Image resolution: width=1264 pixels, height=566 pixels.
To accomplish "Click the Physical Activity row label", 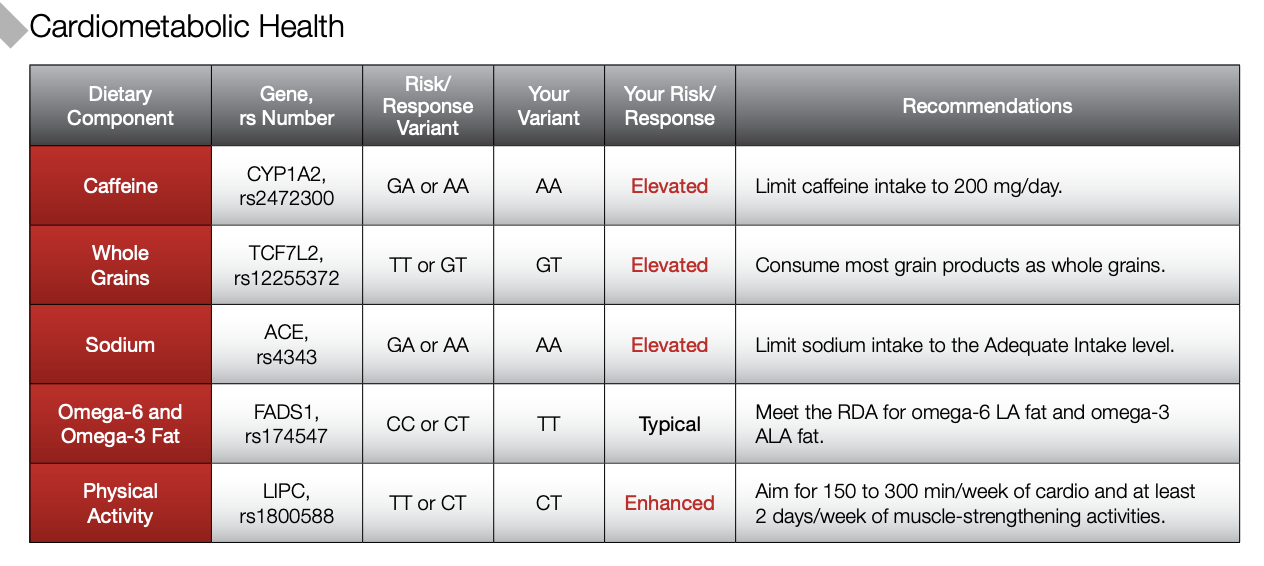I will click(120, 503).
